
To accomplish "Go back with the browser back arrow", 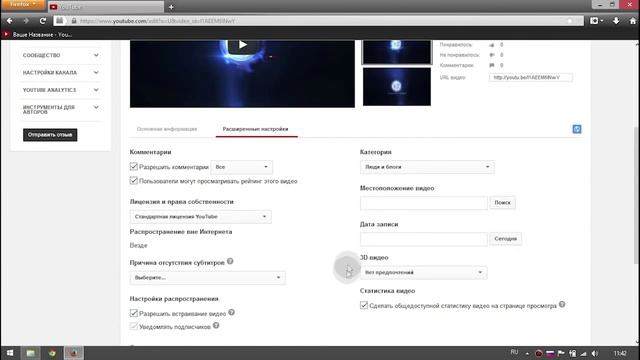I will pos(9,21).
